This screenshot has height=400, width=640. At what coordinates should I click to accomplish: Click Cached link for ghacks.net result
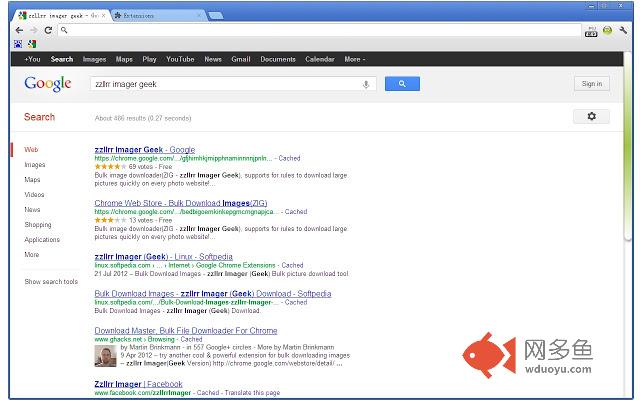tap(191, 340)
